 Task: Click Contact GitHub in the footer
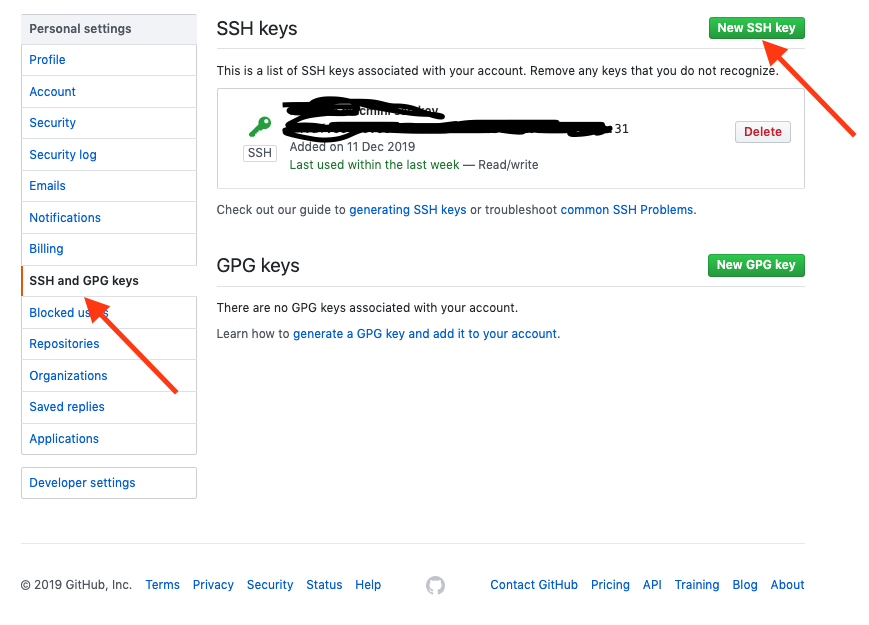tap(534, 585)
